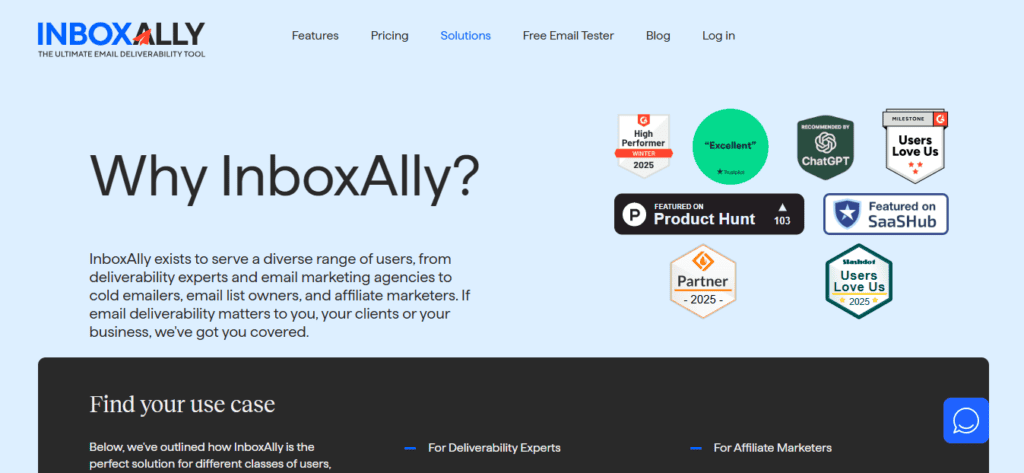Click the InboxAlly logo

coord(121,39)
